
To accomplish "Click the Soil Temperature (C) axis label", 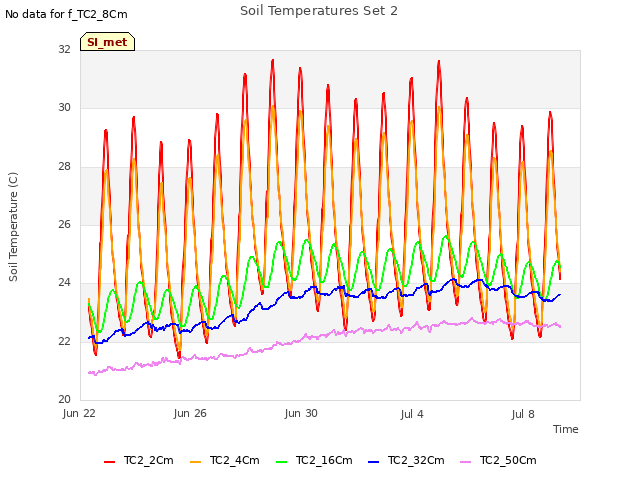I will tap(13, 227).
